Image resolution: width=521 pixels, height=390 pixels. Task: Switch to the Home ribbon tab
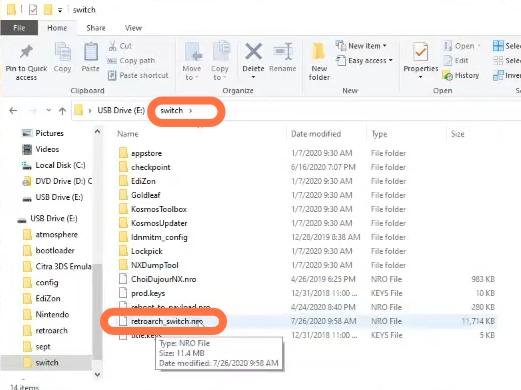57,28
